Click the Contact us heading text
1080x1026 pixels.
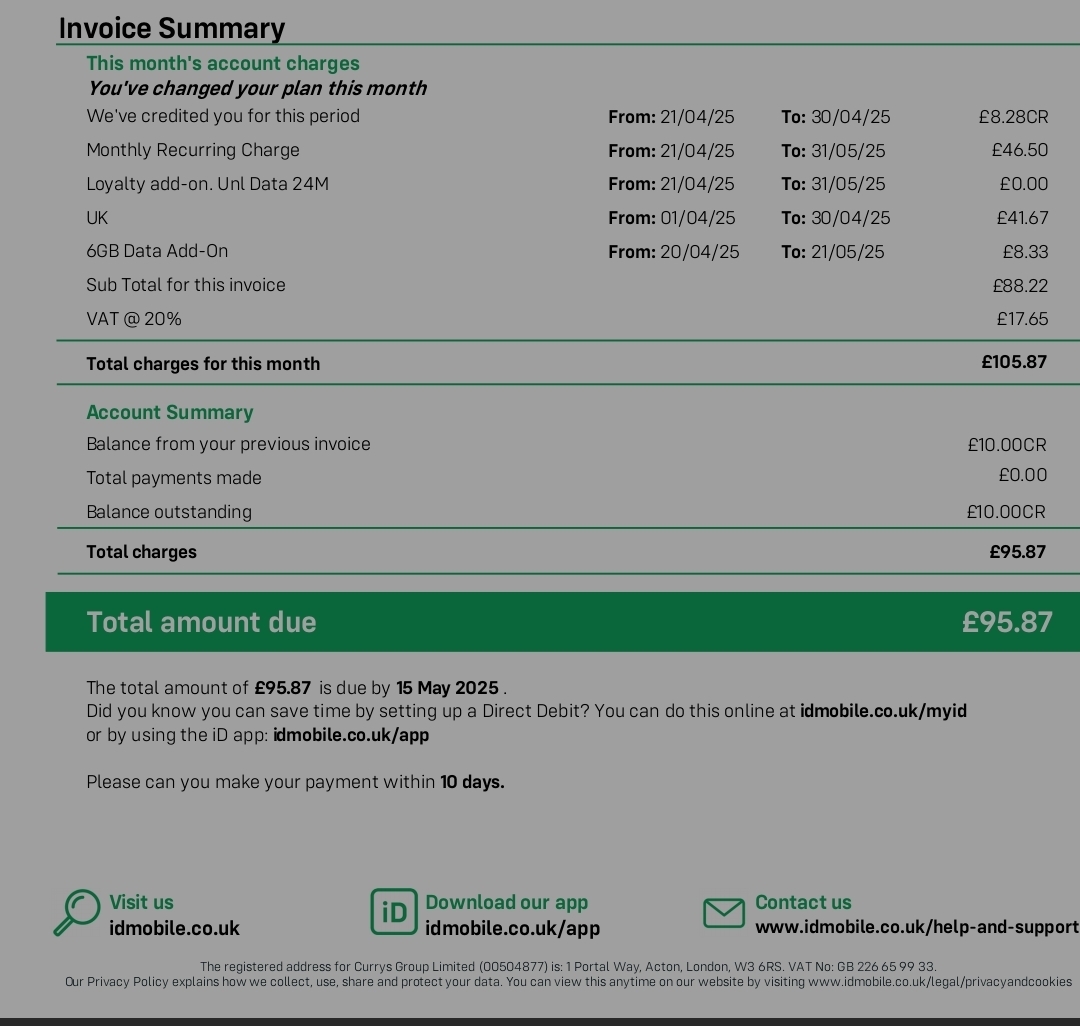(803, 902)
